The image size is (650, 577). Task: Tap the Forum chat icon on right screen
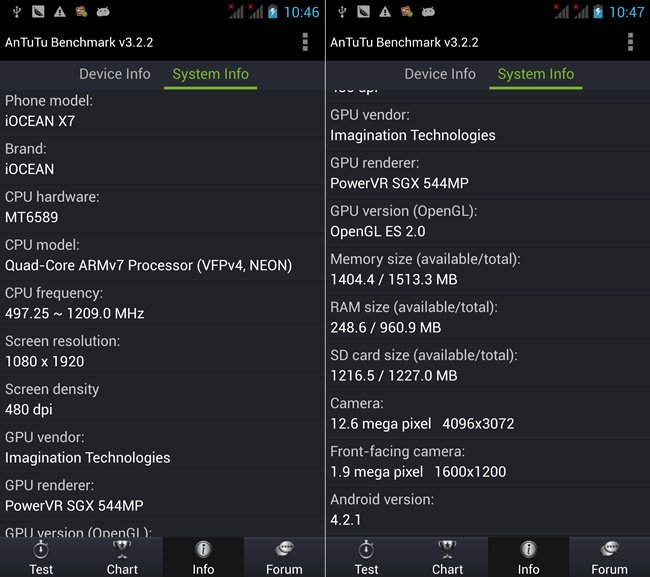pos(609,549)
